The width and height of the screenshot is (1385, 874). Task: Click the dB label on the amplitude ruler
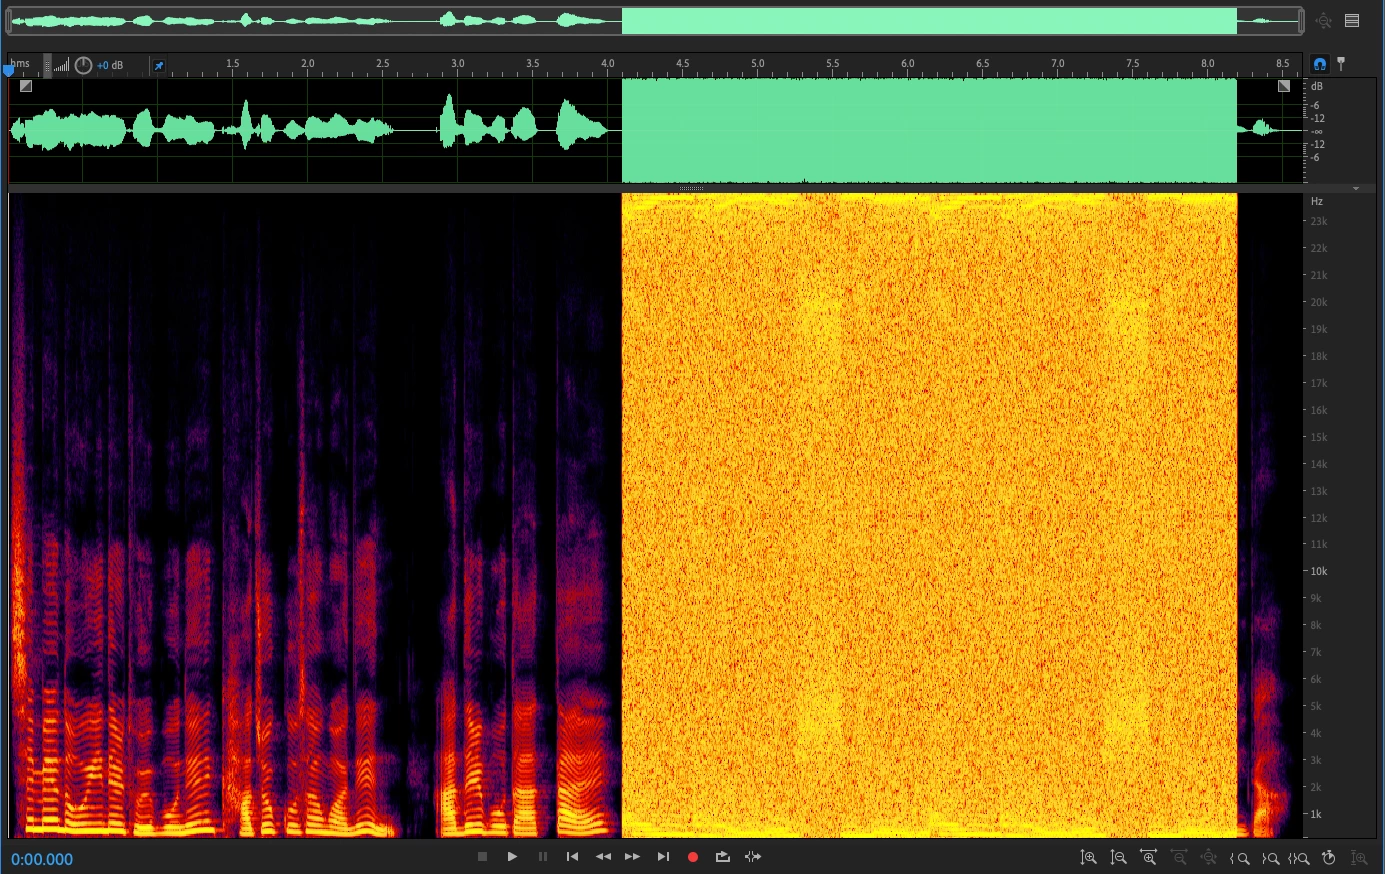(1317, 87)
